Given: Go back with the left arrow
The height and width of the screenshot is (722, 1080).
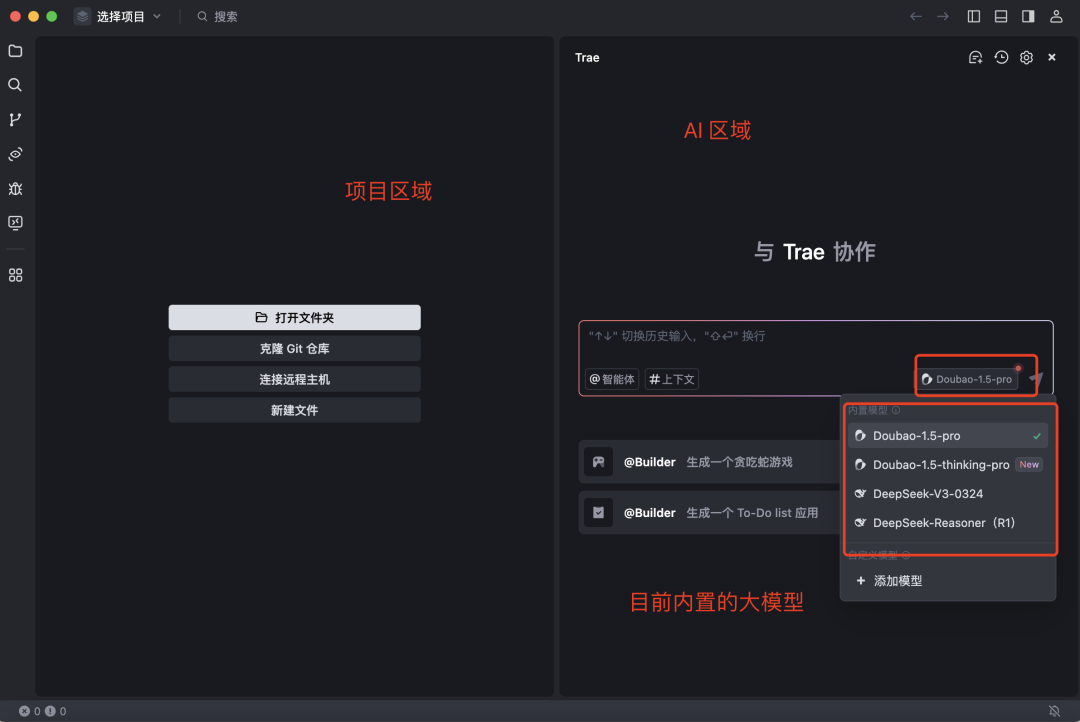Looking at the screenshot, I should click(x=915, y=17).
